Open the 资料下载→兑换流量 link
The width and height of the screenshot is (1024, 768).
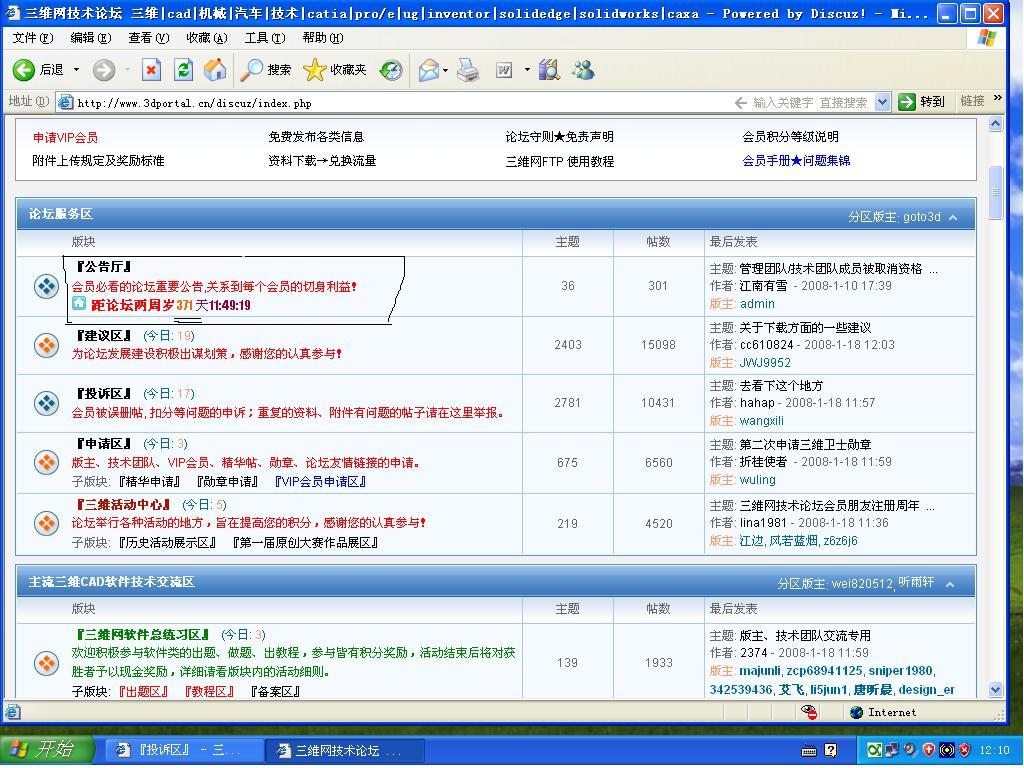[322, 161]
